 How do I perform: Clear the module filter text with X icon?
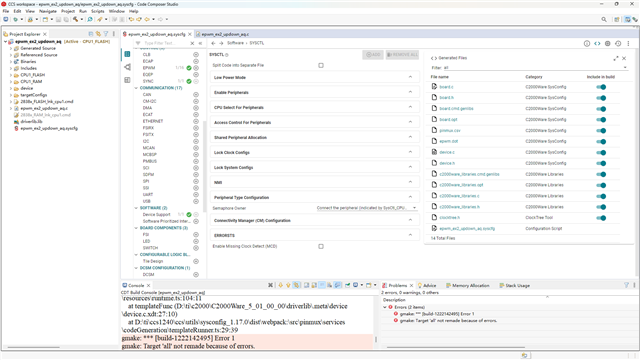click(x=192, y=43)
